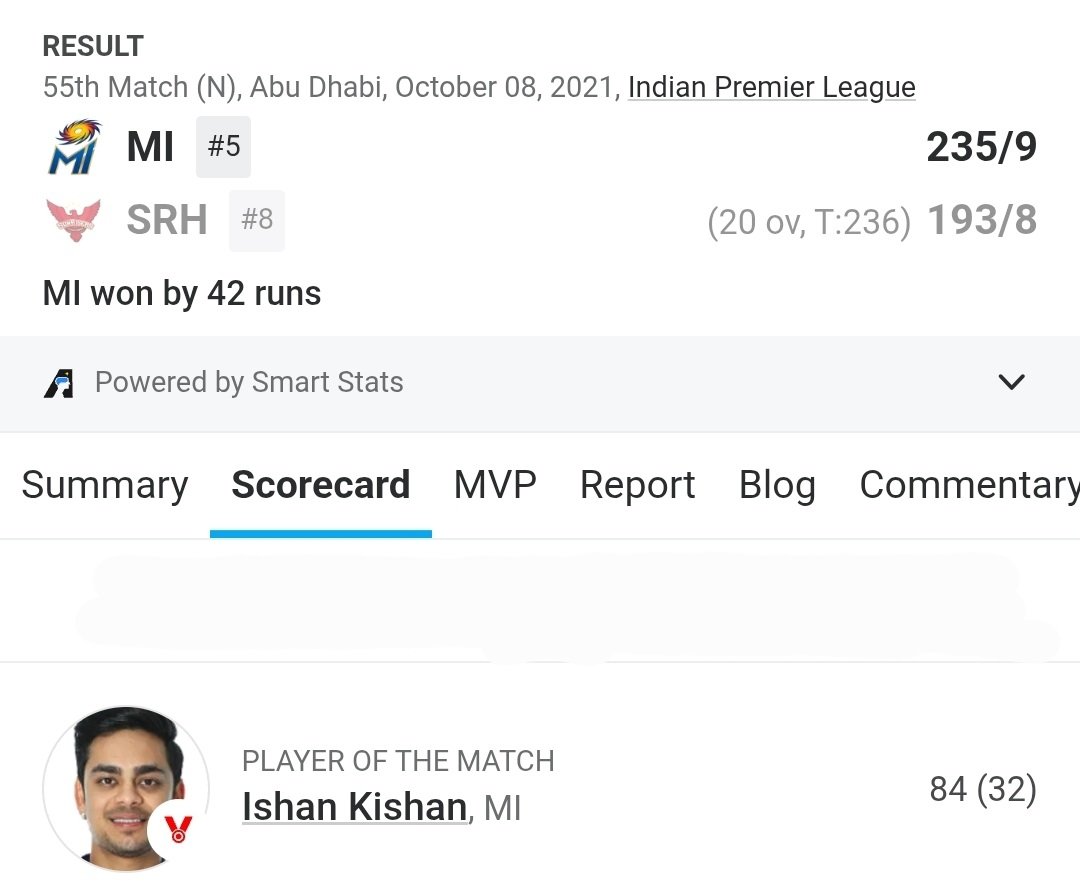This screenshot has width=1080, height=894.
Task: Open the Commentary tab
Action: click(969, 485)
